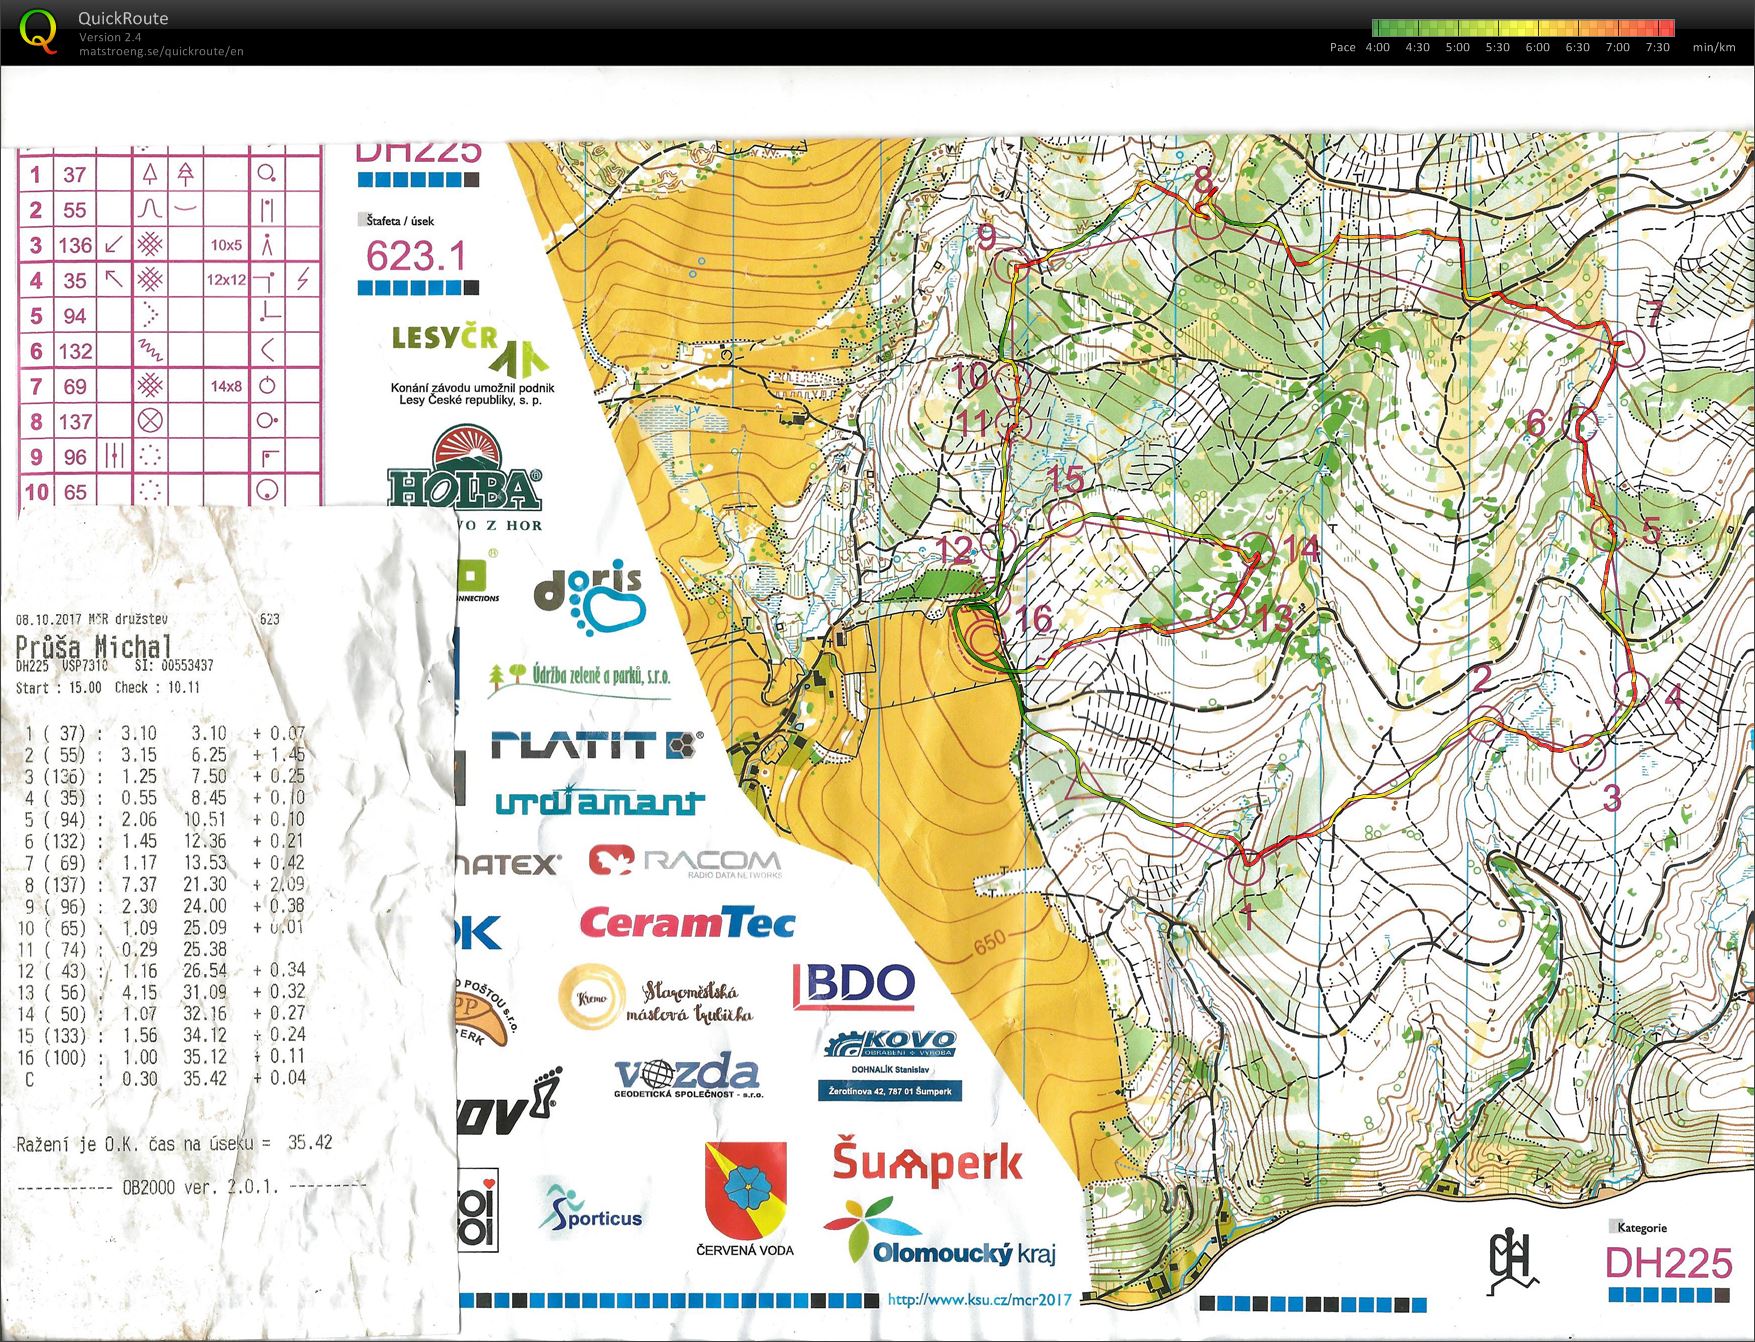The image size is (1755, 1342).
Task: Click control circle 1 on the map
Action: pyautogui.click(x=1247, y=868)
